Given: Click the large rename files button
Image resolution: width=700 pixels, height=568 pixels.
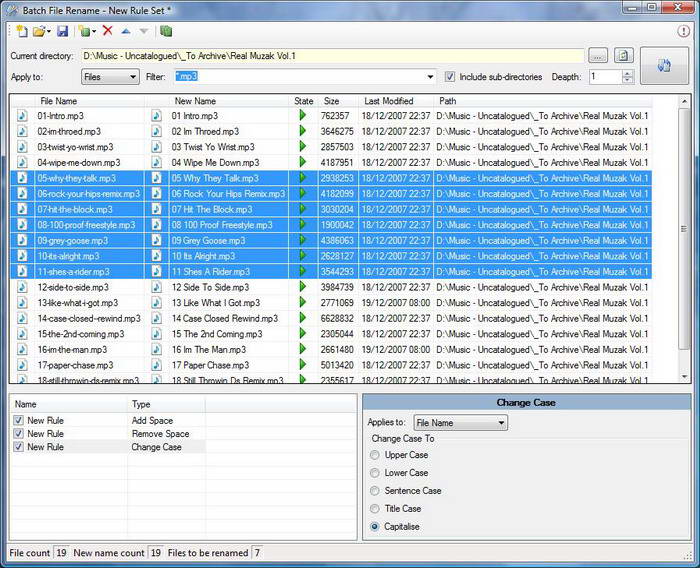Looking at the screenshot, I should click(x=664, y=66).
